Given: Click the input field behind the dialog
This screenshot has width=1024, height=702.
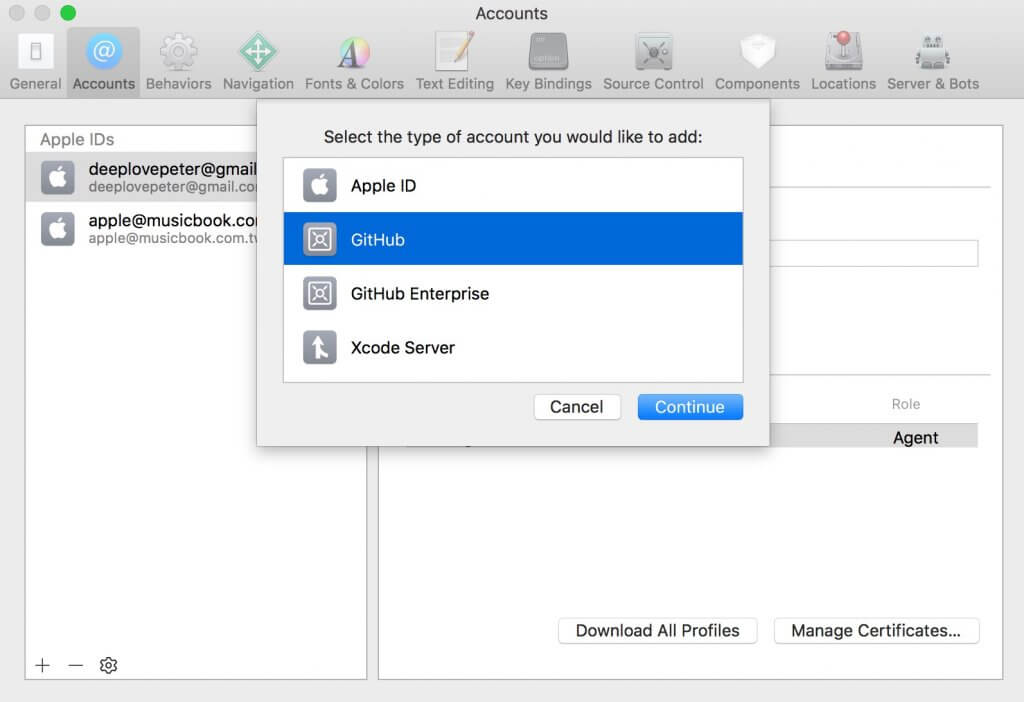Looking at the screenshot, I should (873, 253).
